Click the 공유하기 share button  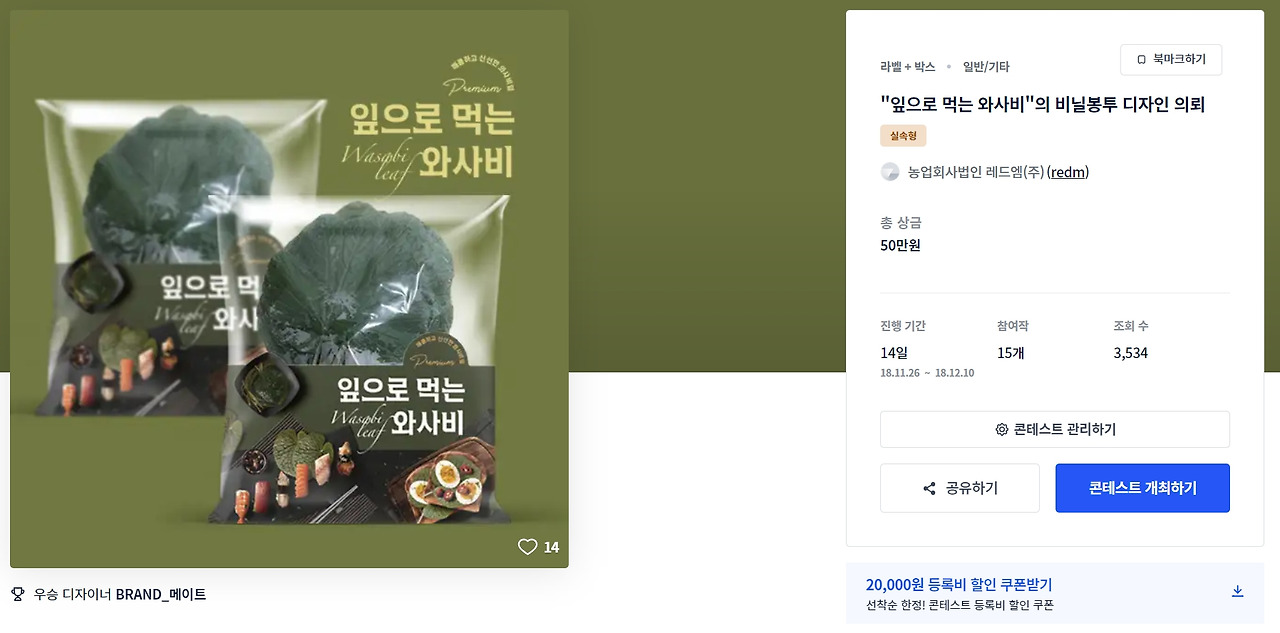960,488
